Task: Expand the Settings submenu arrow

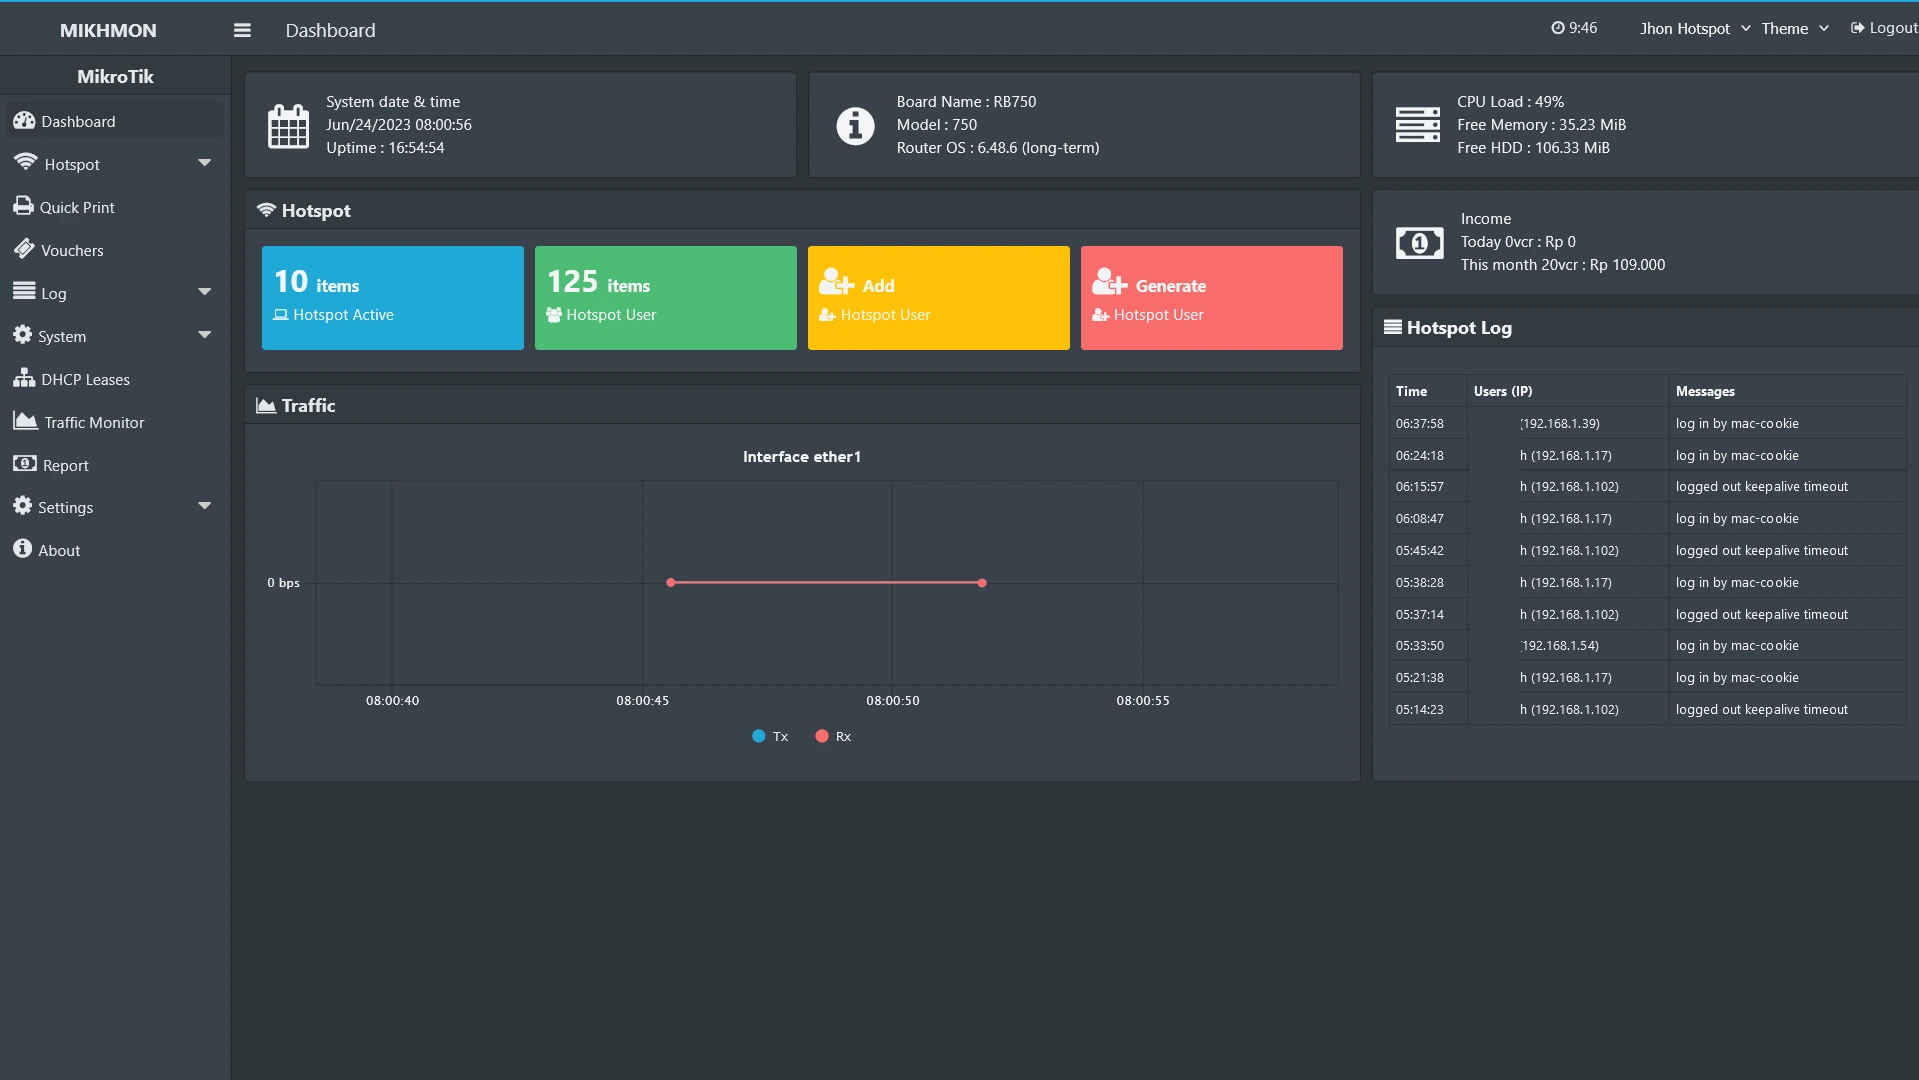Action: (205, 506)
